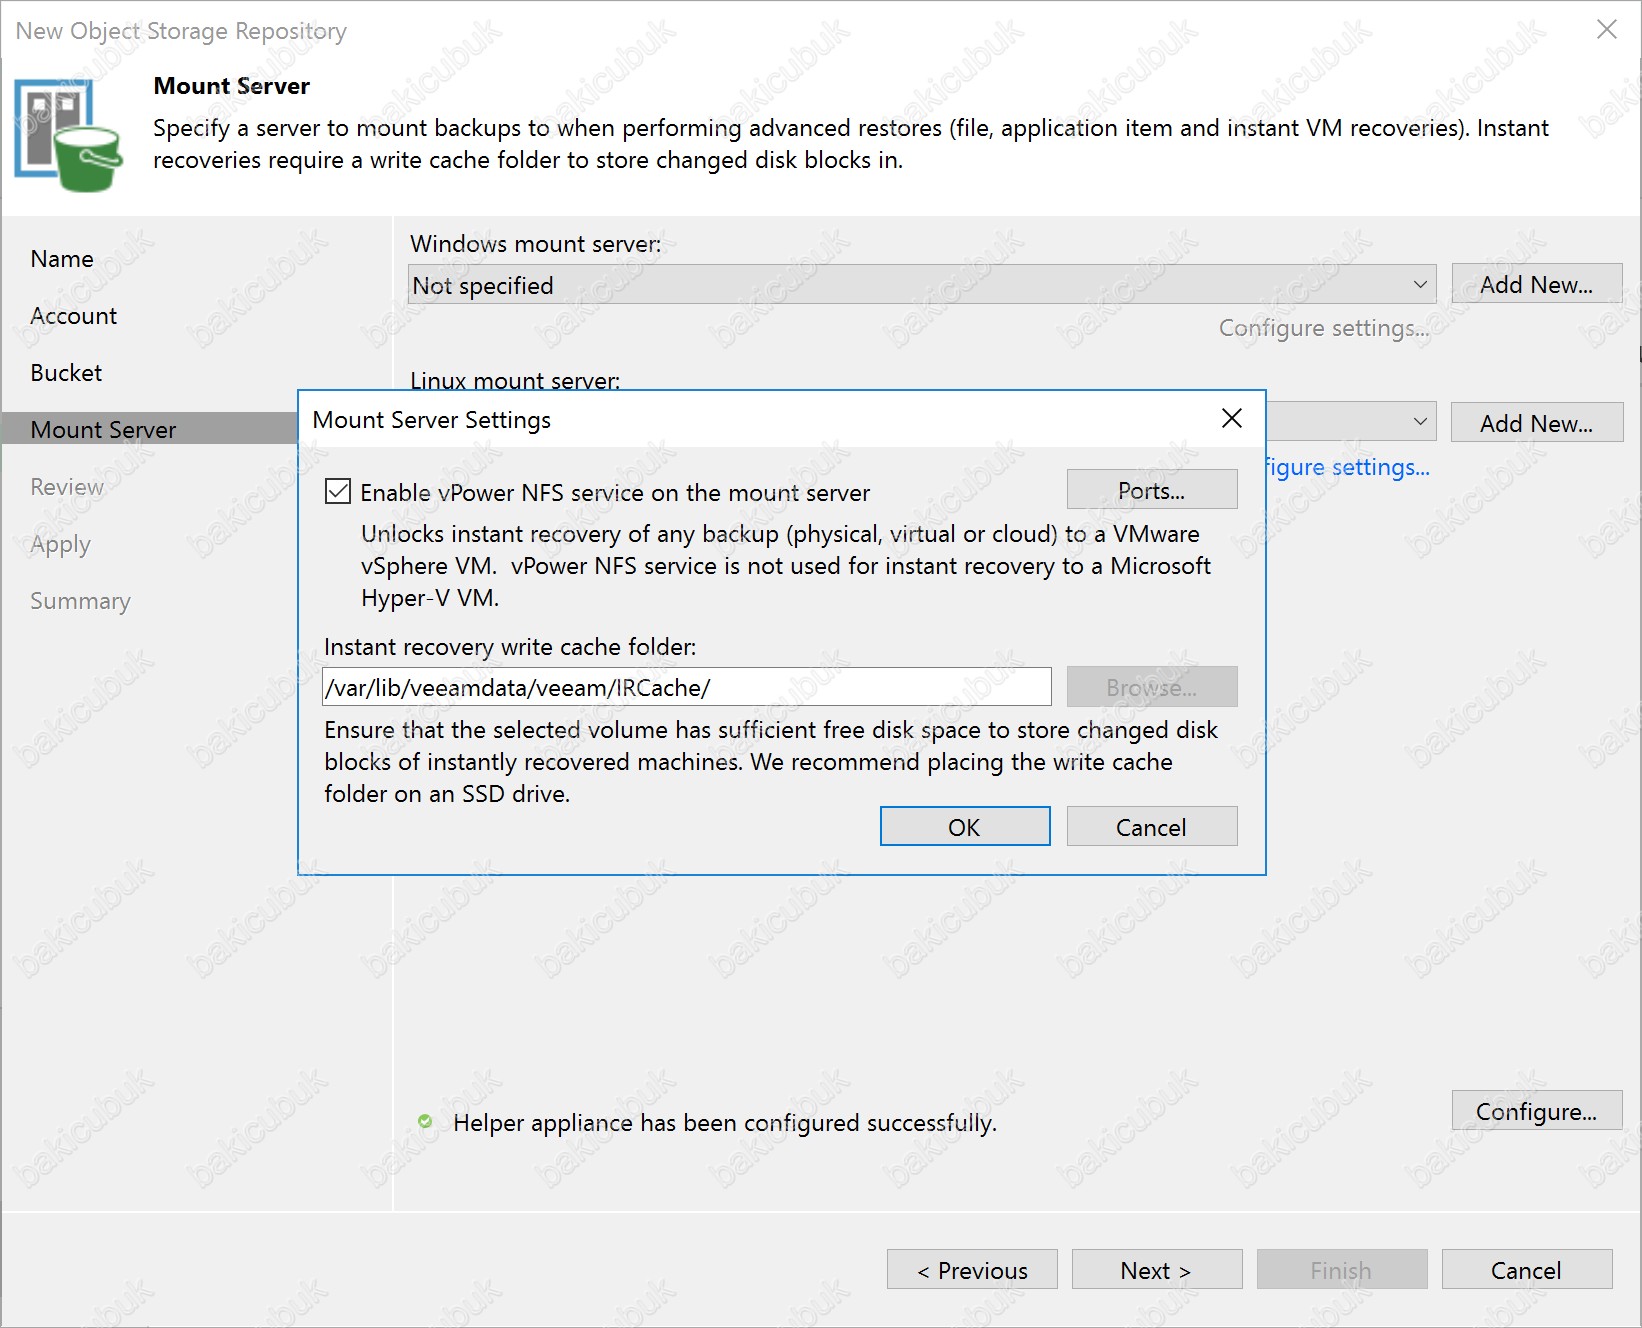1642x1328 pixels.
Task: Go to the Bucket wizard step
Action: pyautogui.click(x=66, y=373)
